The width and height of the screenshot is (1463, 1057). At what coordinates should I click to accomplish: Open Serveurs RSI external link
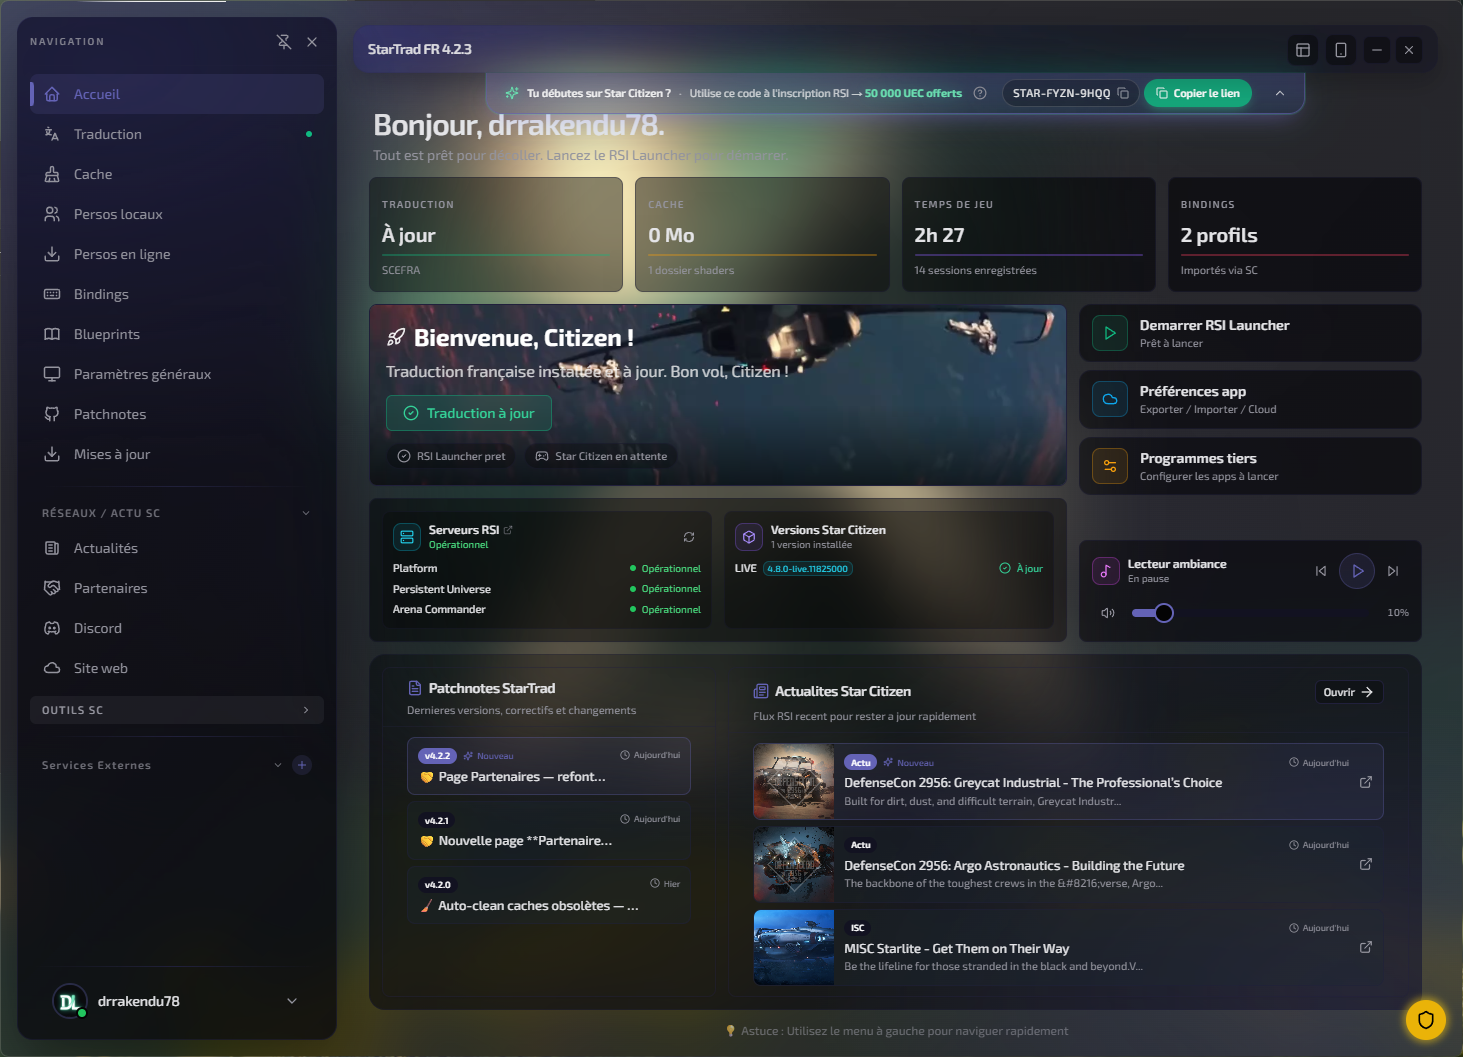[508, 530]
